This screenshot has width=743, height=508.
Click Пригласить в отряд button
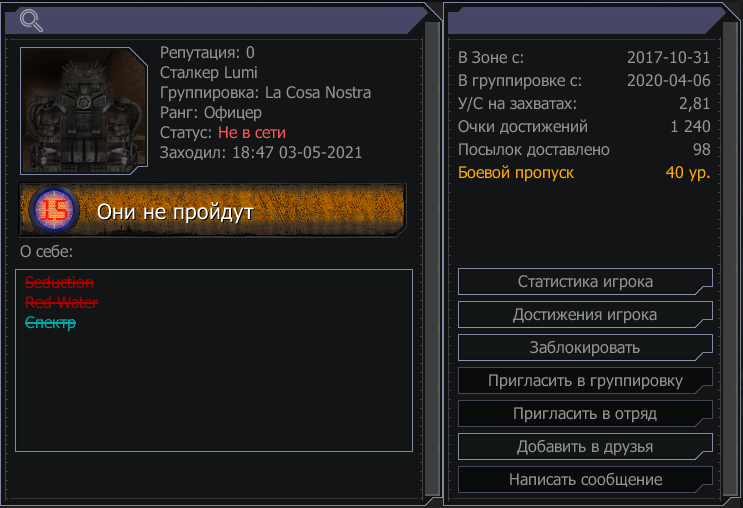tap(585, 414)
